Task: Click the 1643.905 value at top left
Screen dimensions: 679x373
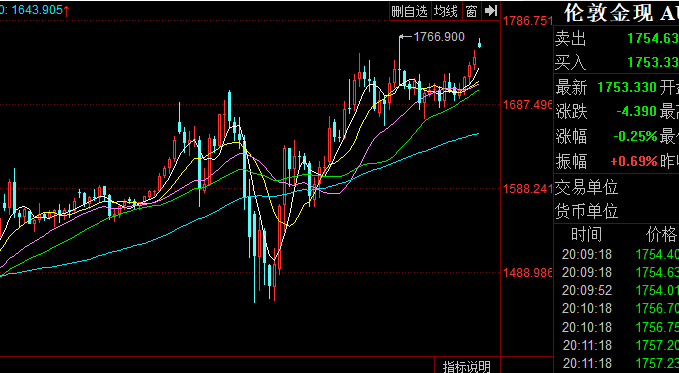Action: [x=37, y=10]
